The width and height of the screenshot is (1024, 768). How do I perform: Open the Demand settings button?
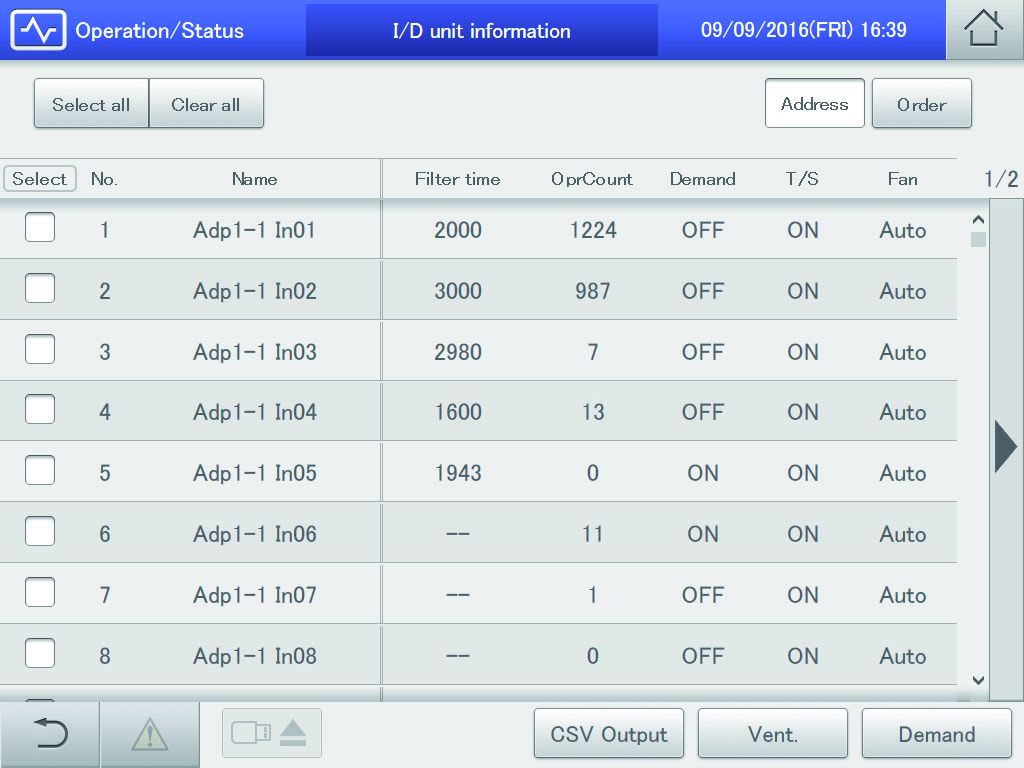(936, 735)
